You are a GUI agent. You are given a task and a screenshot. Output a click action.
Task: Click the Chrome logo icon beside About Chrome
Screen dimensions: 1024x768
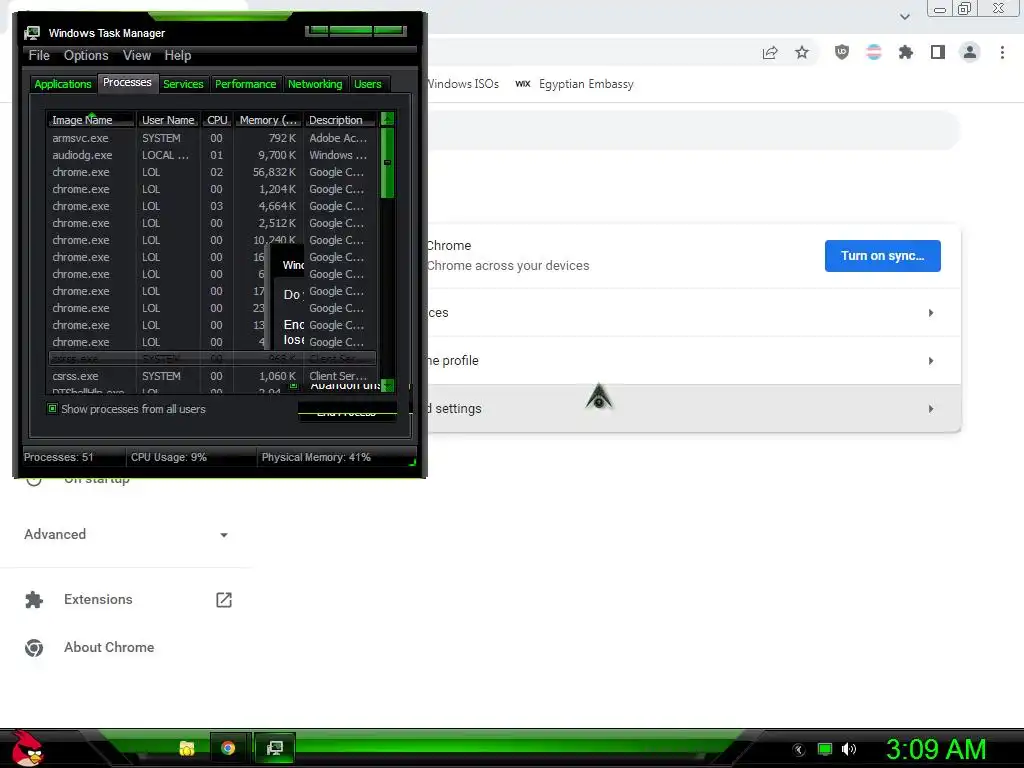click(x=34, y=647)
